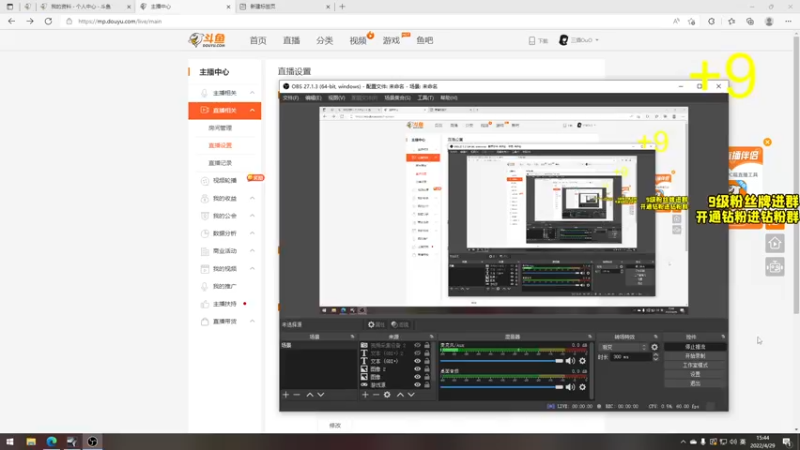This screenshot has height=450, width=800.
Task: Add a new scene with the scenes plus icon
Action: 286,395
